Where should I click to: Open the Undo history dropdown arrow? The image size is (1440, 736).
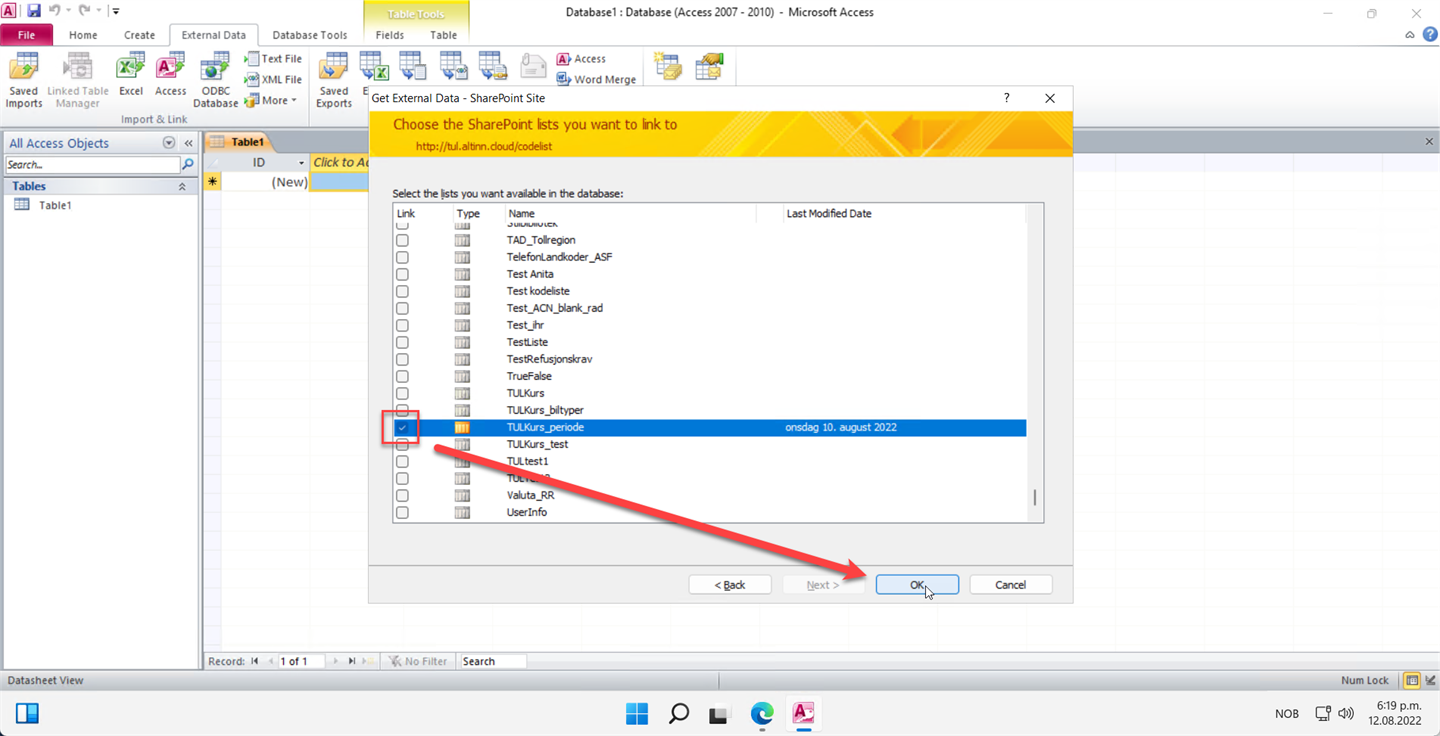pyautogui.click(x=69, y=11)
